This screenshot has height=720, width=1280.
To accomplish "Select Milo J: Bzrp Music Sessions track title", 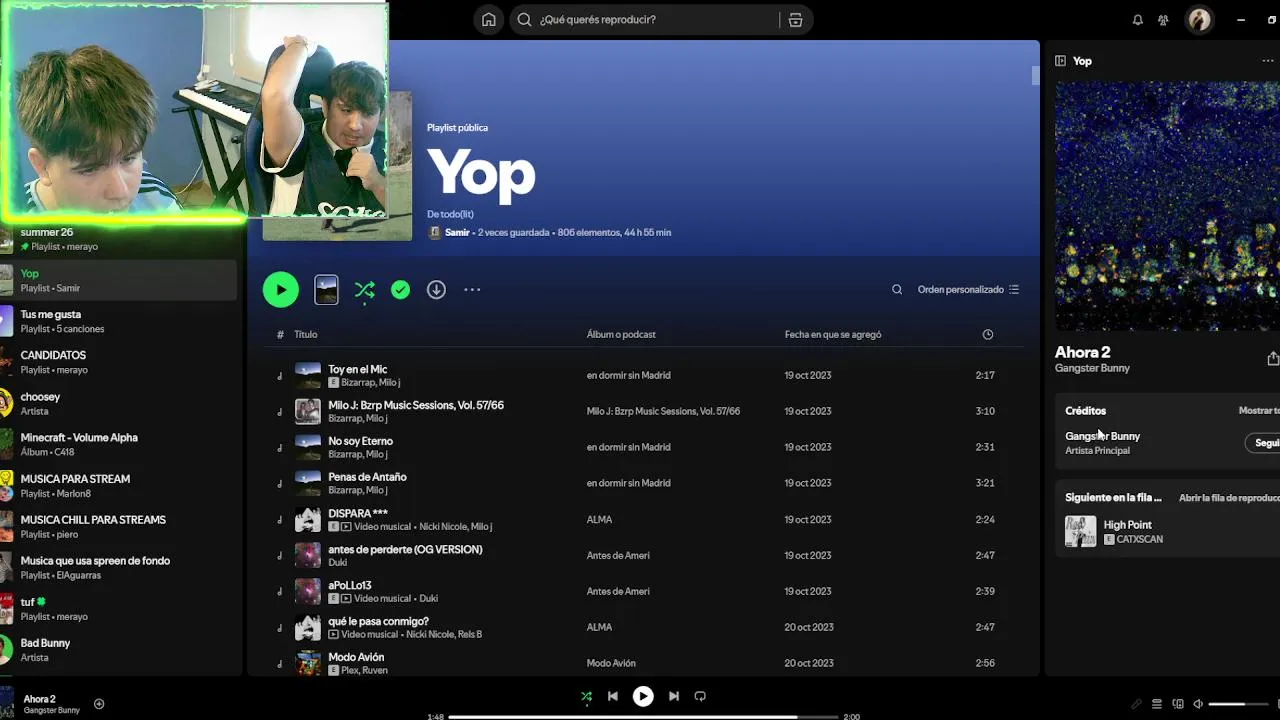I will 416,405.
